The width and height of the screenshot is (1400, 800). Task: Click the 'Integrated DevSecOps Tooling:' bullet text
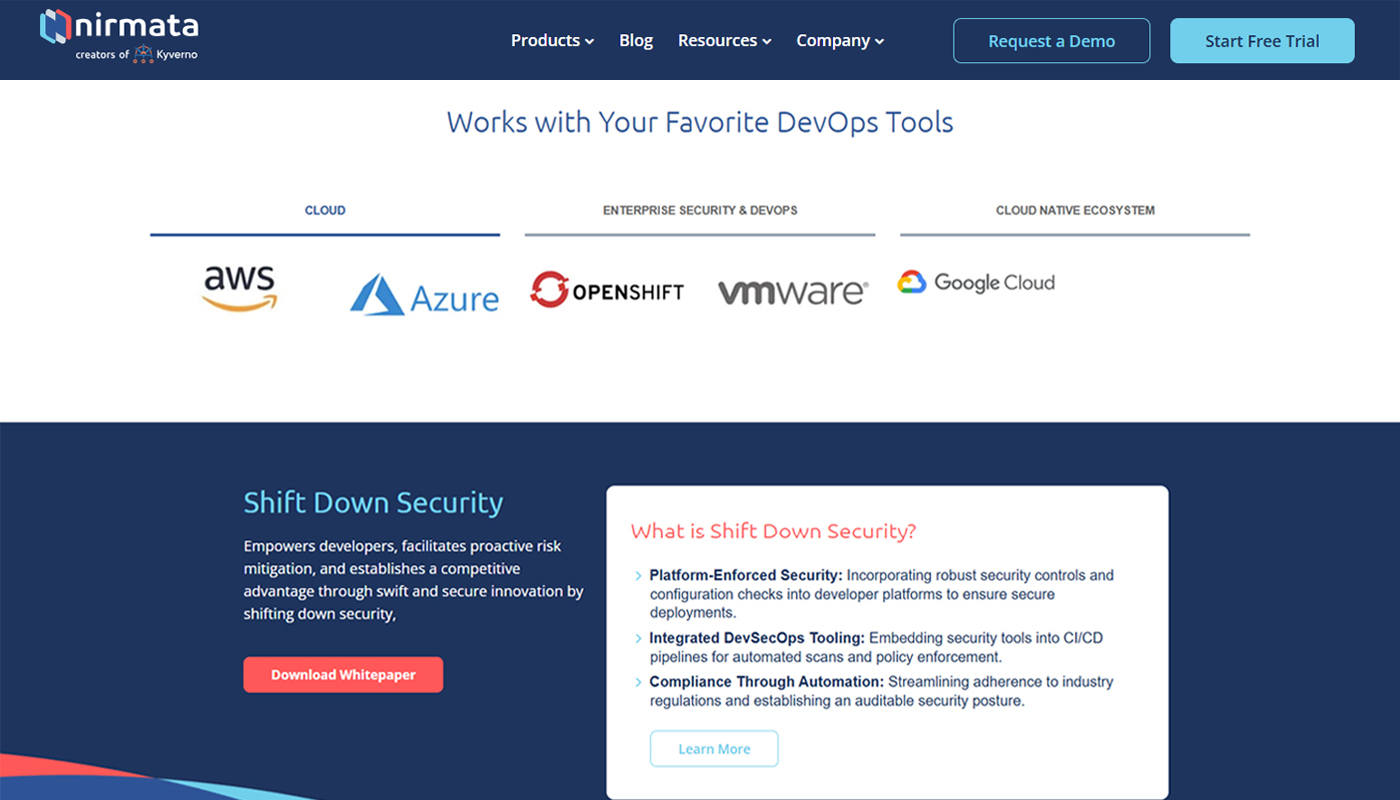pos(757,637)
